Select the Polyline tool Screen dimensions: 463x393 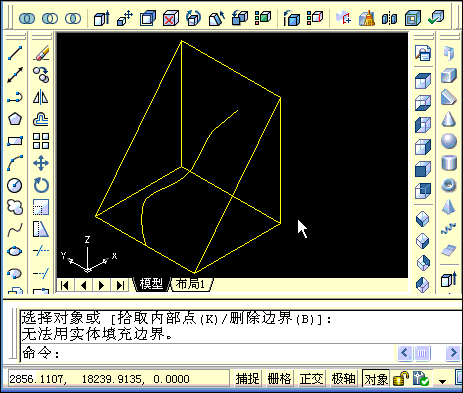click(15, 97)
